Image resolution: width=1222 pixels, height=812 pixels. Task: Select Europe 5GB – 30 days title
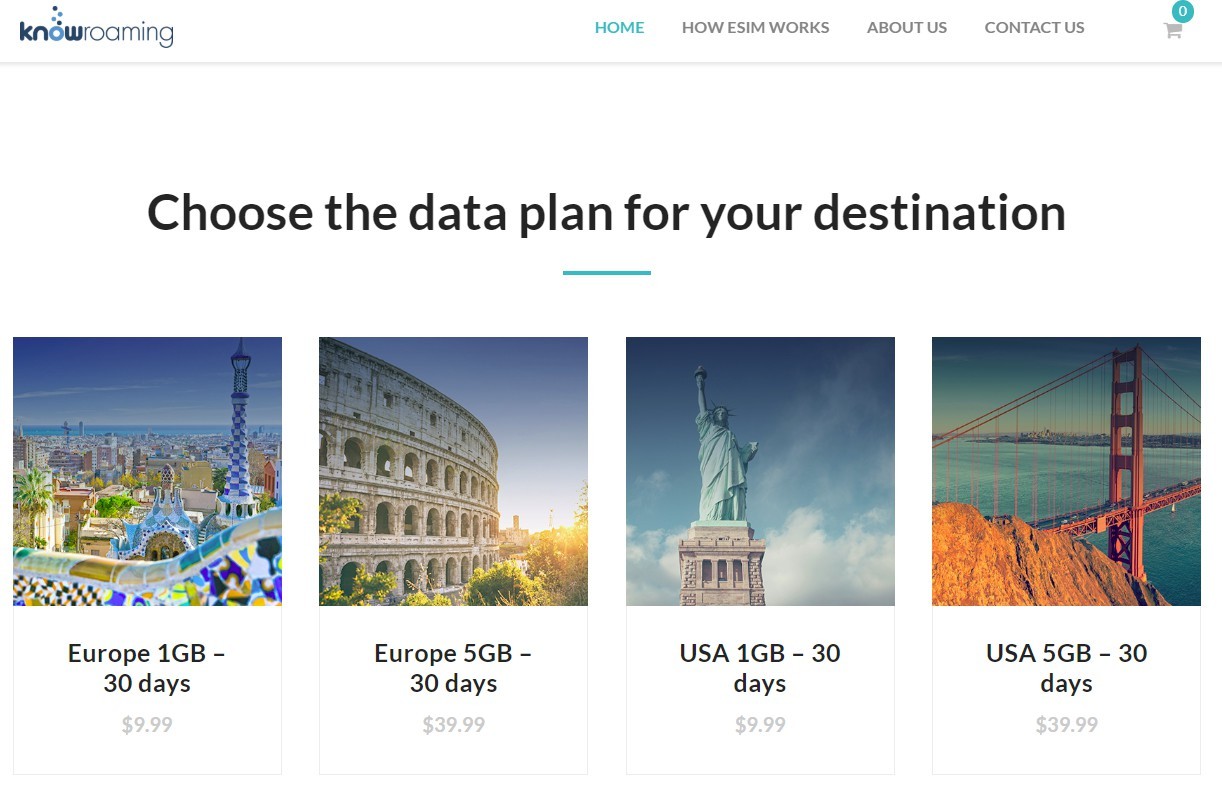click(453, 668)
